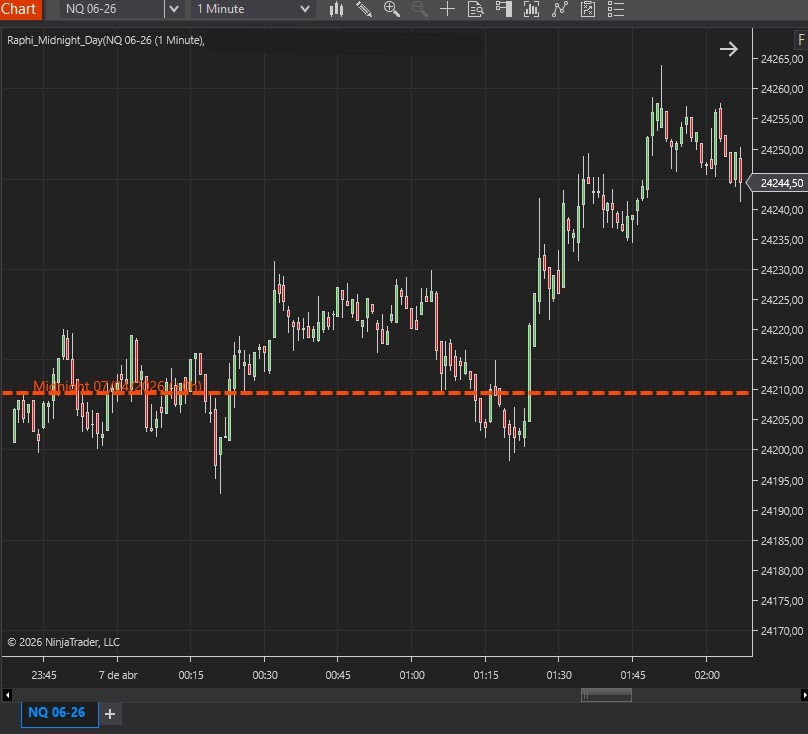Viewport: 808px width, 734px height.
Task: Open the cursor crosshair mode selector
Action: (447, 9)
